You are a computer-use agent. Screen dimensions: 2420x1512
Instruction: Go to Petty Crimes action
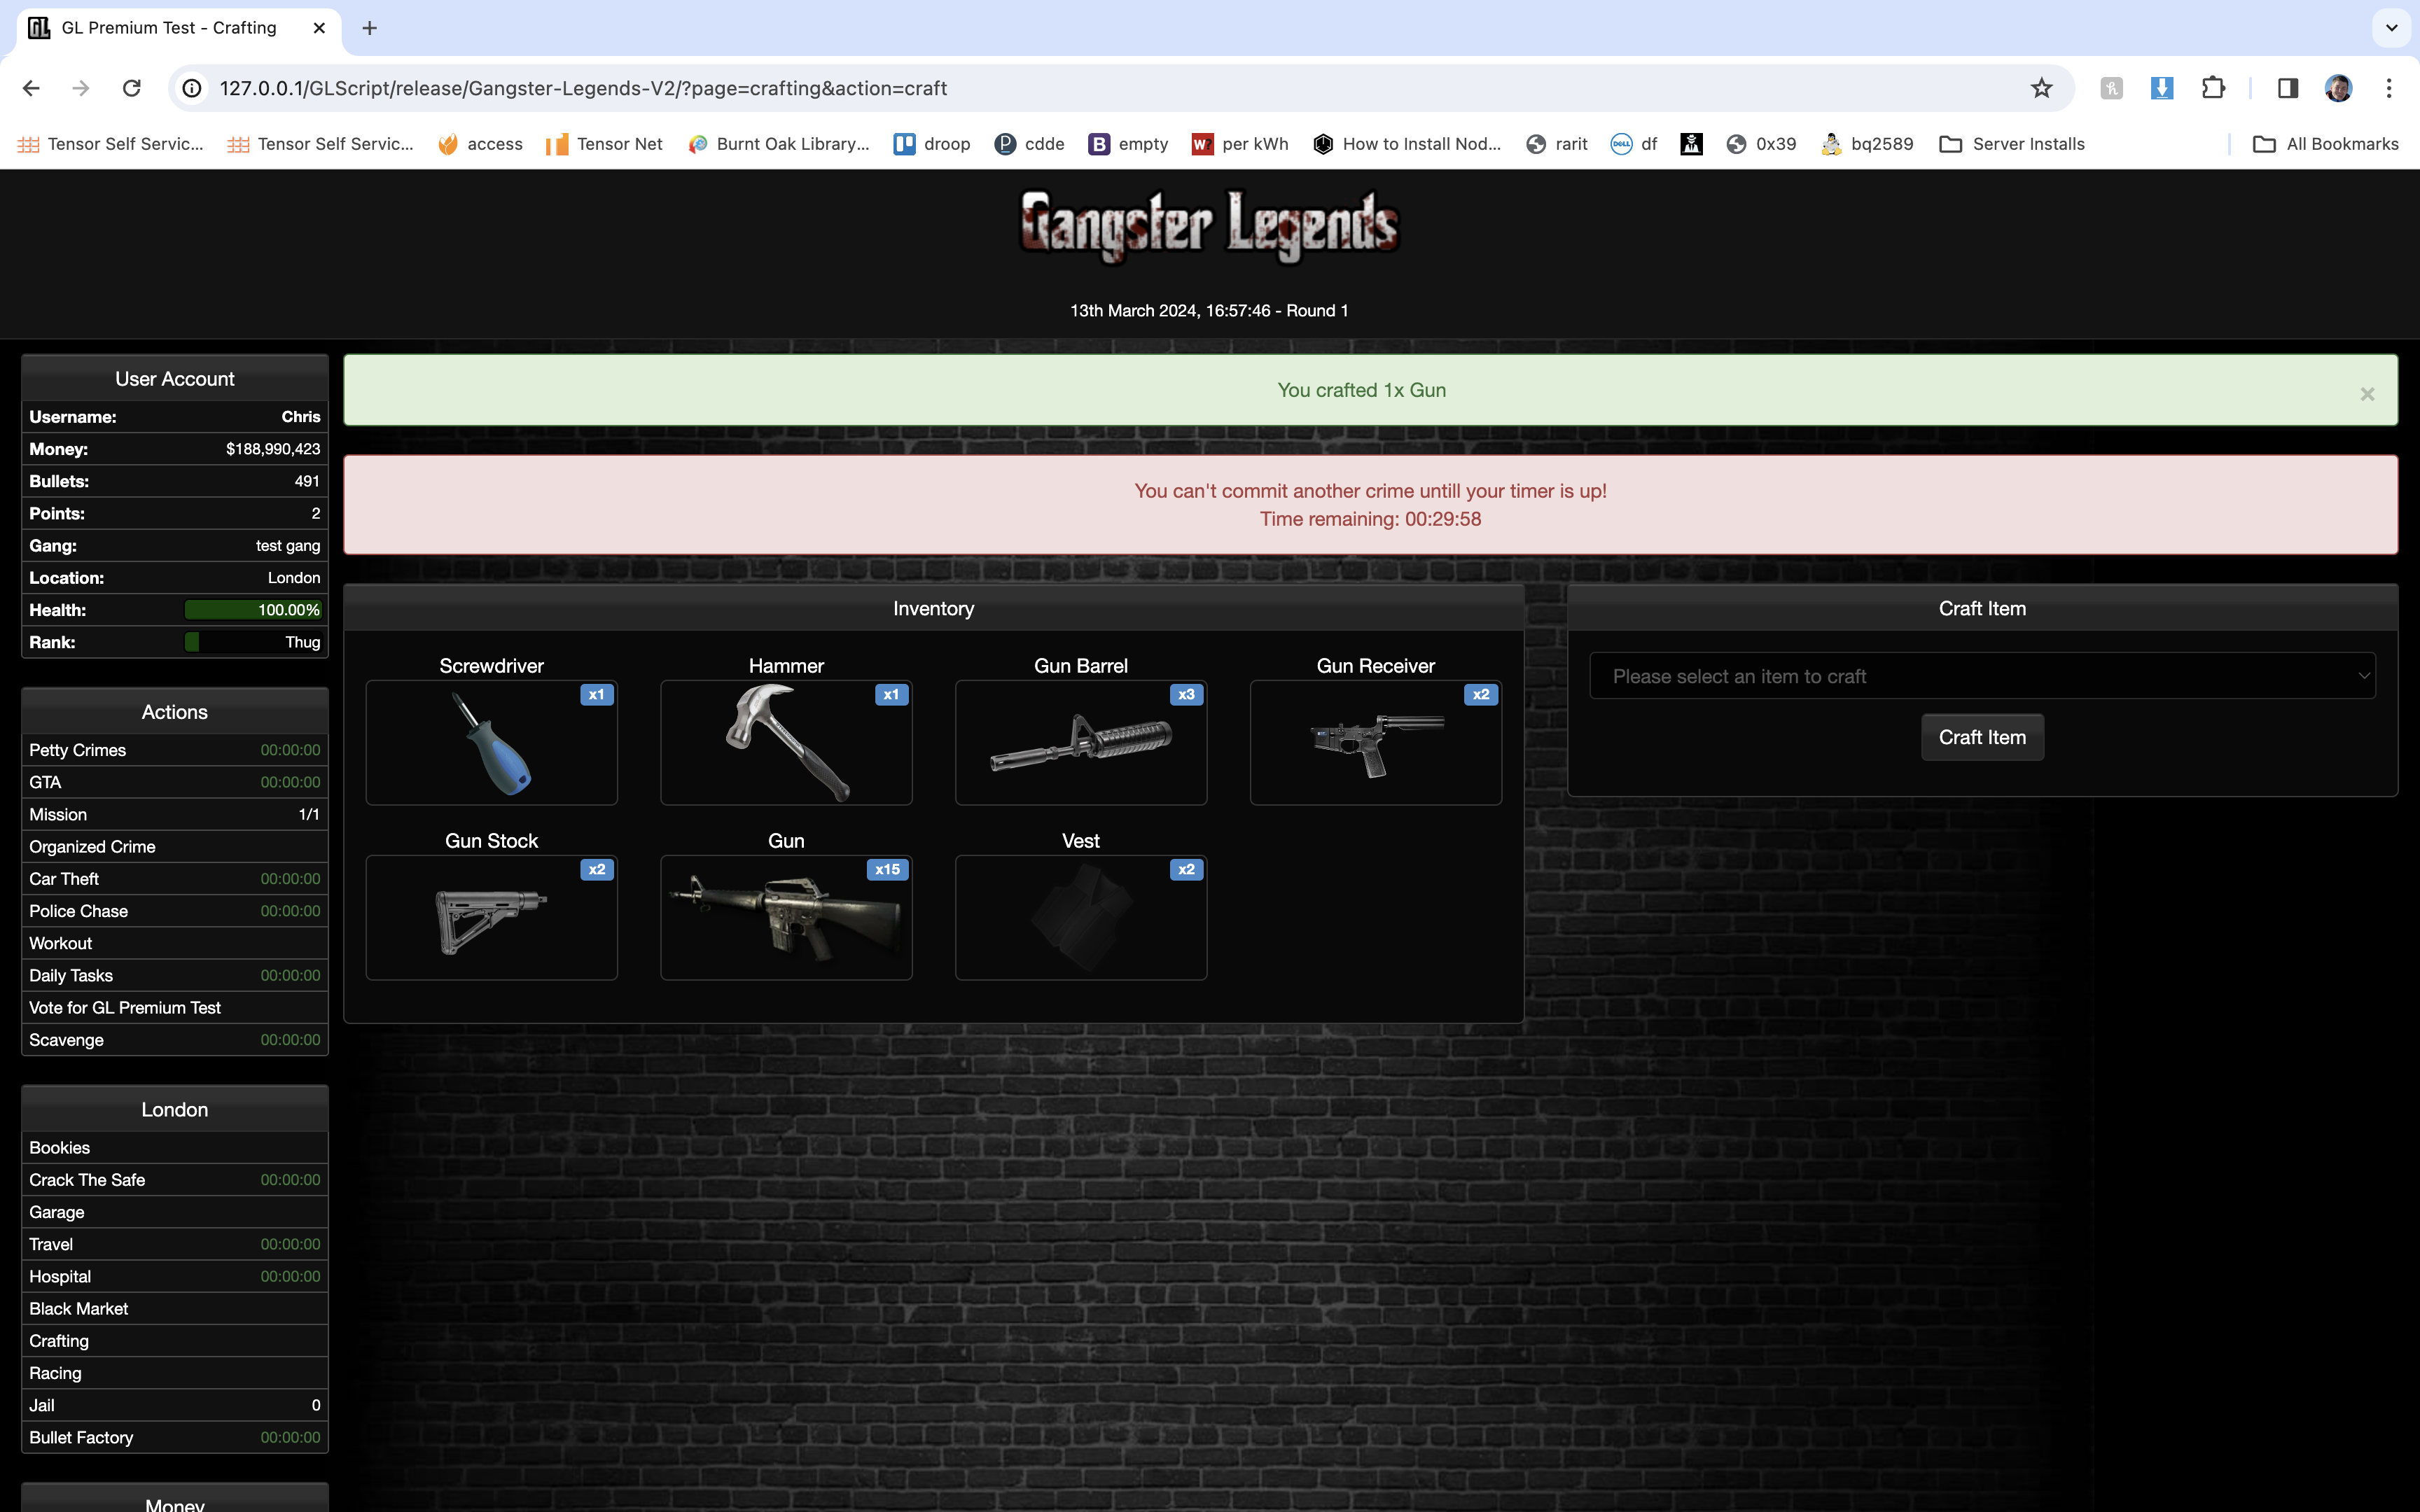(x=78, y=750)
